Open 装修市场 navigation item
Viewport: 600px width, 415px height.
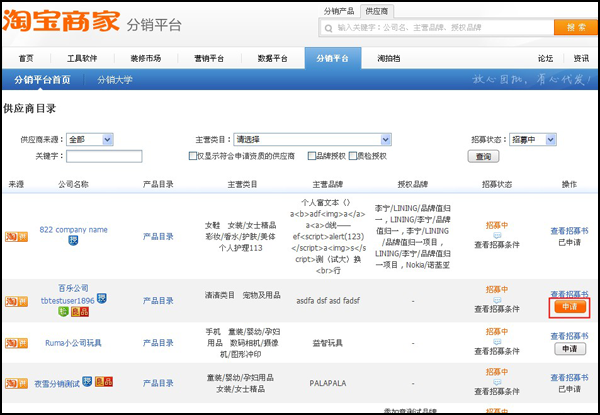click(x=146, y=59)
